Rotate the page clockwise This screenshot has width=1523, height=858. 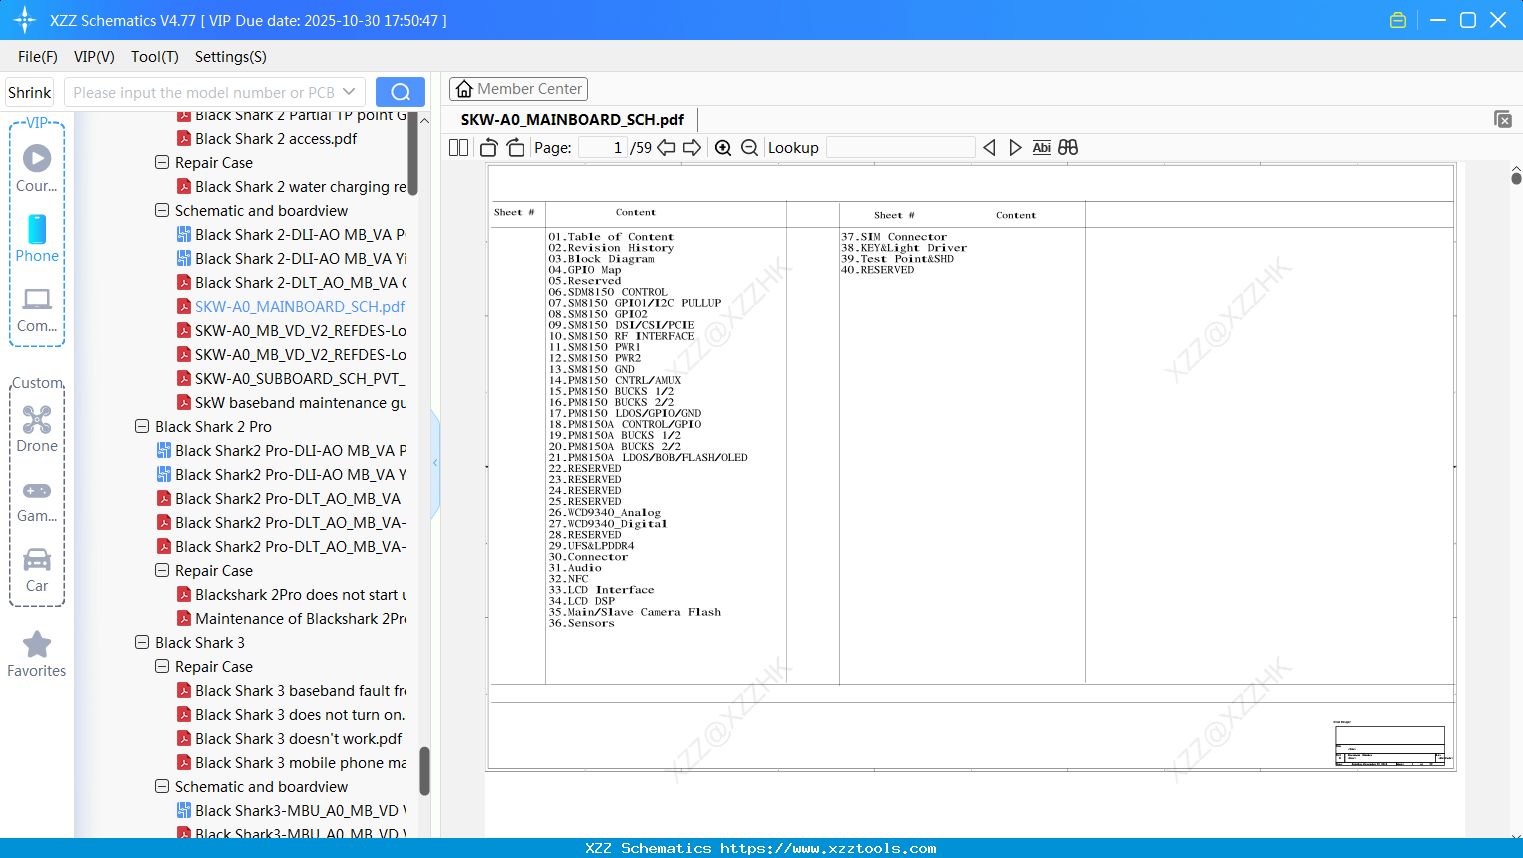point(515,148)
